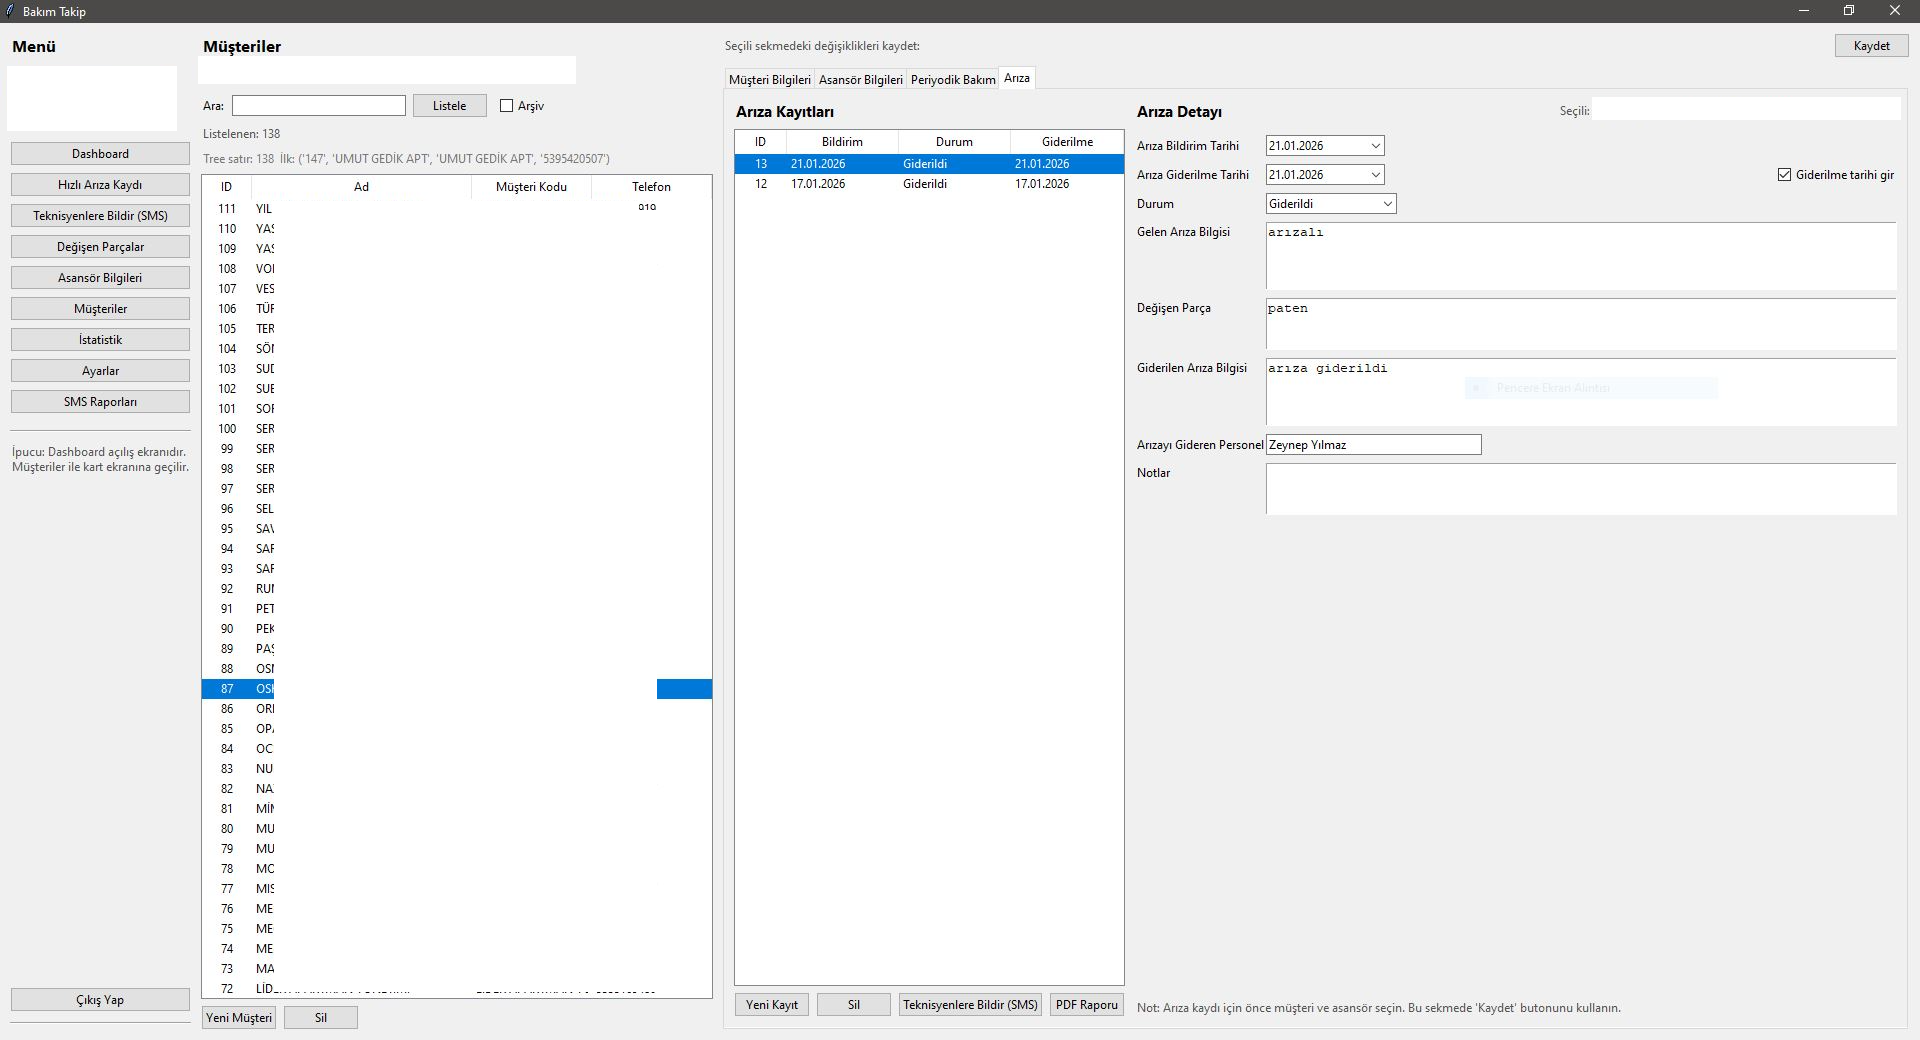Focus the Ara search input field
1920x1040 pixels.
(318, 106)
